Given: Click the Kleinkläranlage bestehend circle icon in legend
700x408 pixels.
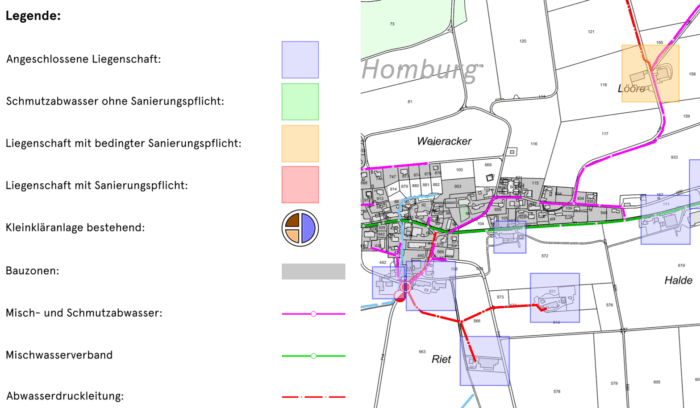Looking at the screenshot, I should point(300,228).
